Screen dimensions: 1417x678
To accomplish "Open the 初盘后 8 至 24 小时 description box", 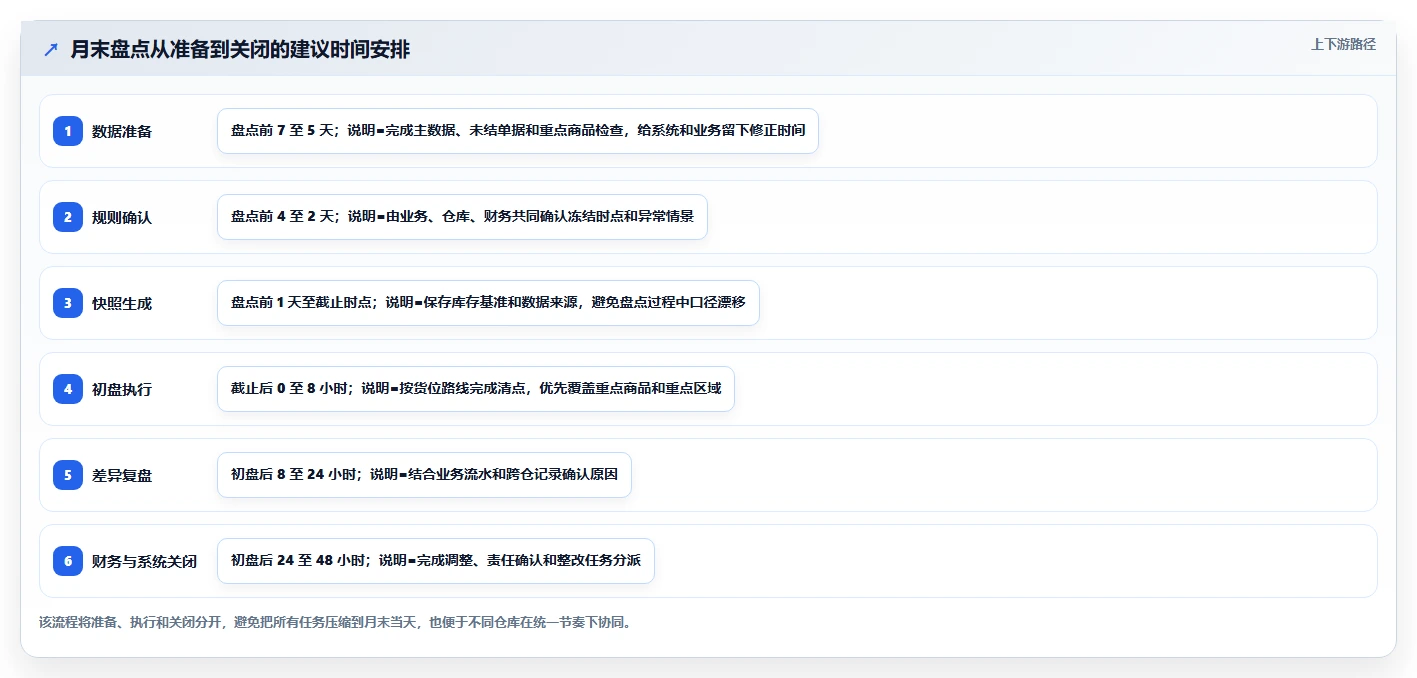I will click(x=424, y=475).
